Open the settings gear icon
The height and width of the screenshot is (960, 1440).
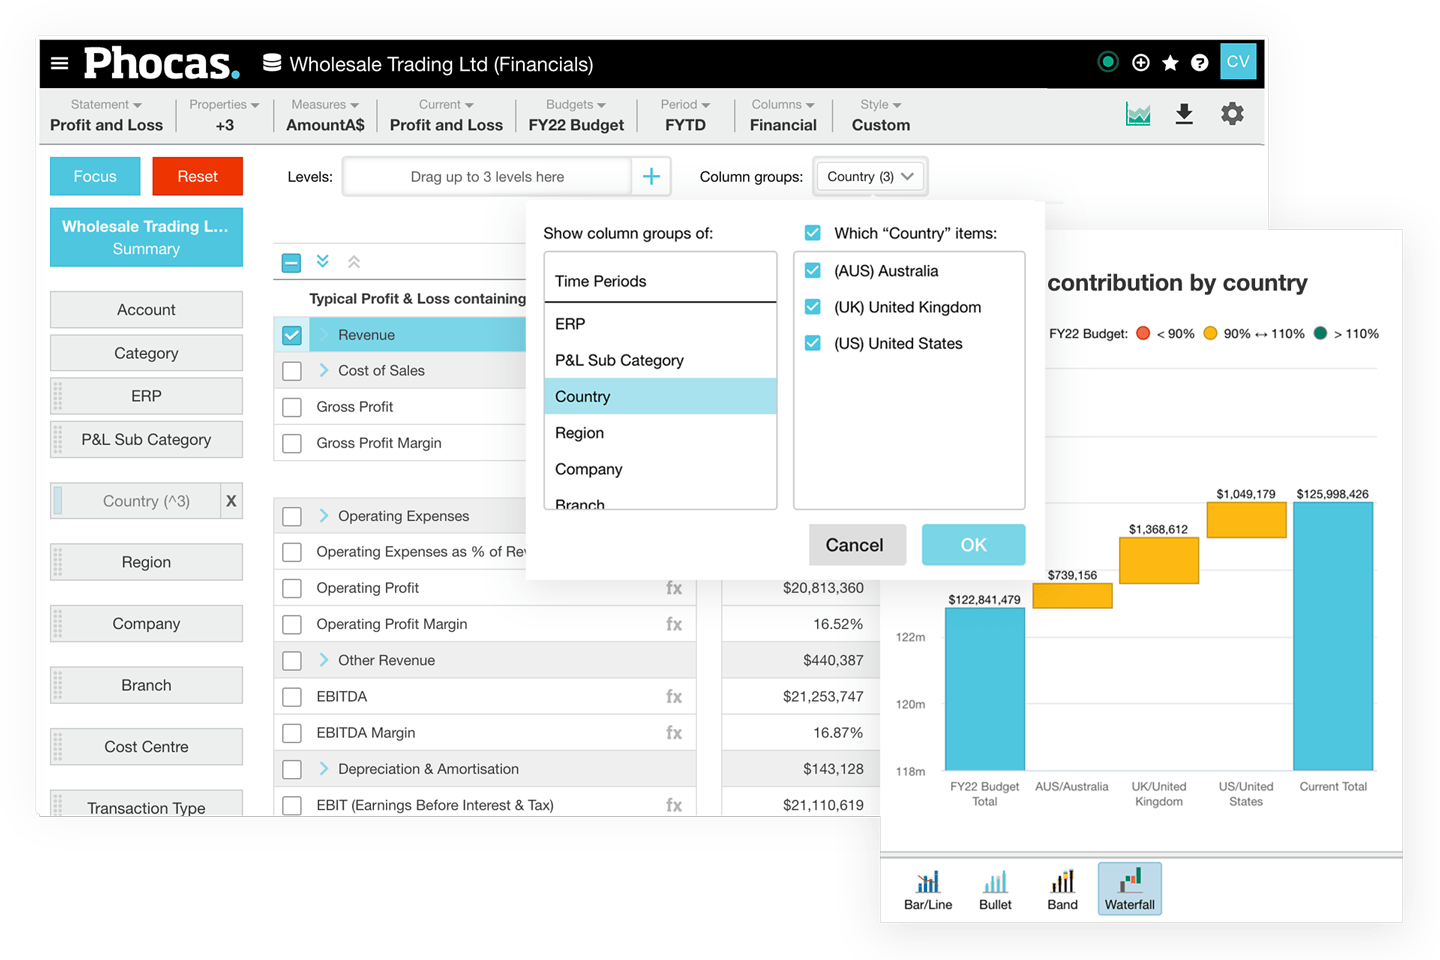point(1232,113)
